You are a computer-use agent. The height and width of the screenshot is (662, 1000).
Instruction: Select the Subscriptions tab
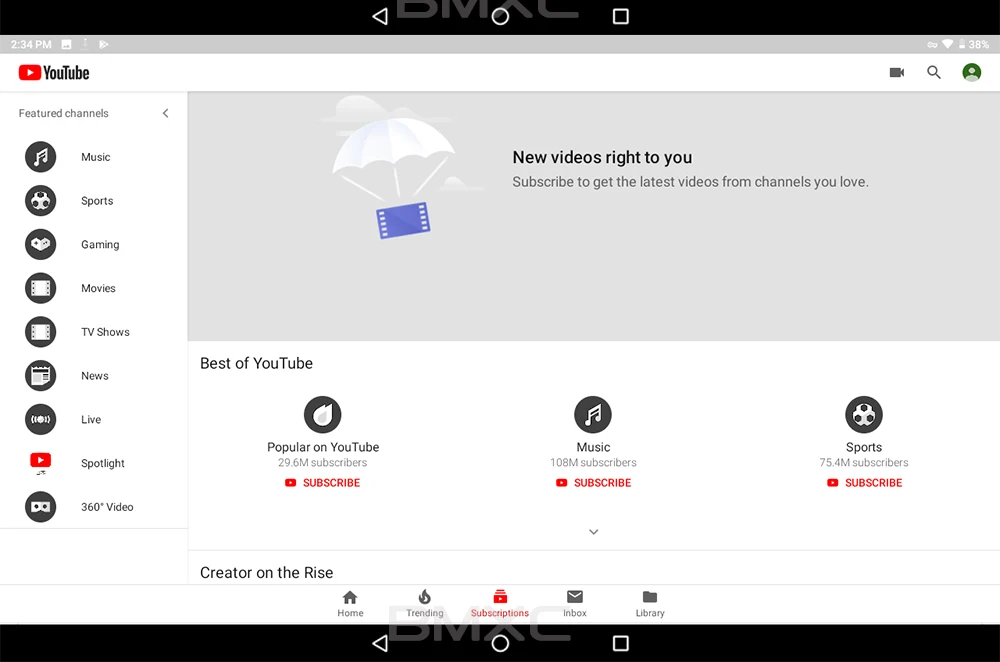(x=500, y=604)
